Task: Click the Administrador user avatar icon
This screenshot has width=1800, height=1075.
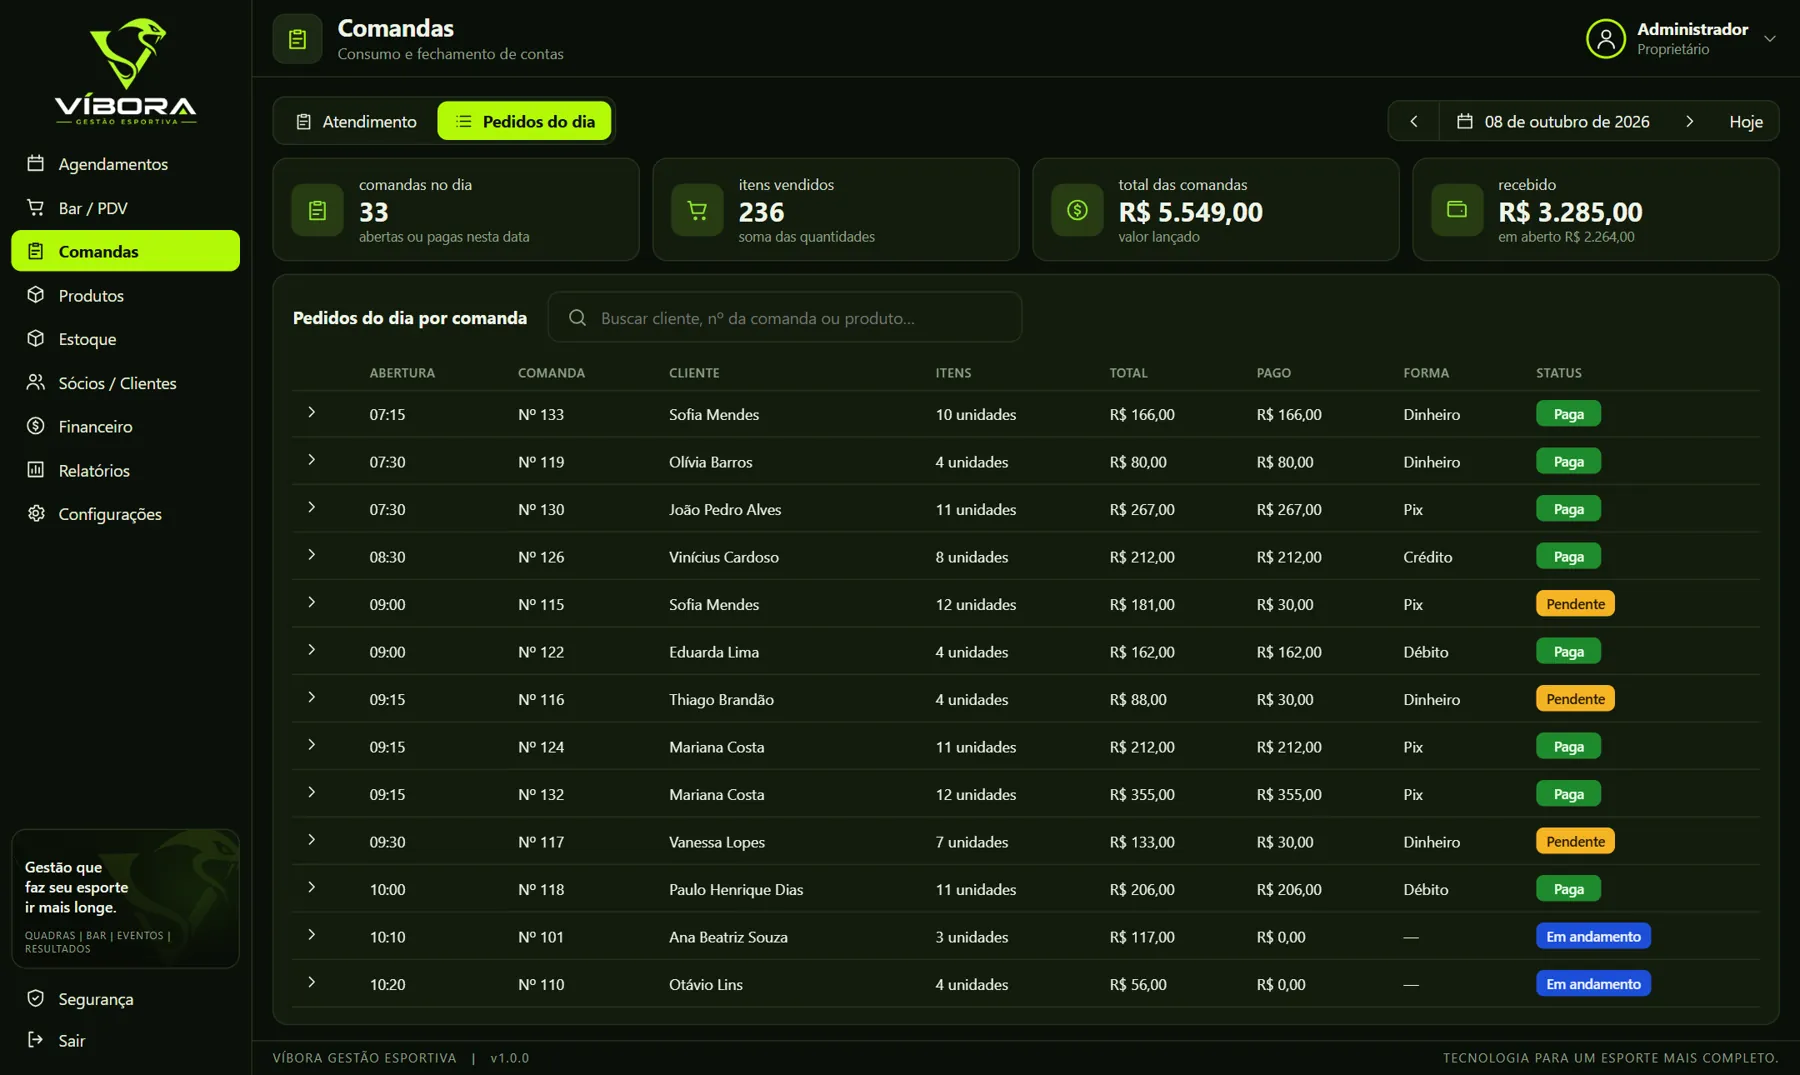Action: pos(1605,39)
